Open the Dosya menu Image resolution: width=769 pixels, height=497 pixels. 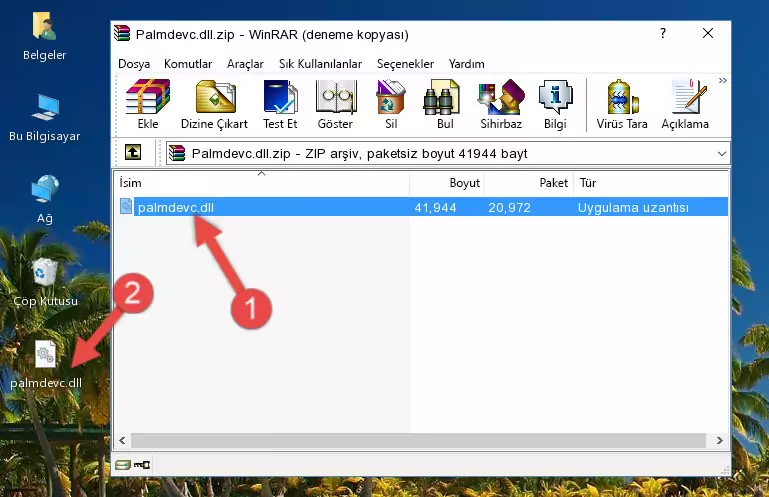click(134, 64)
